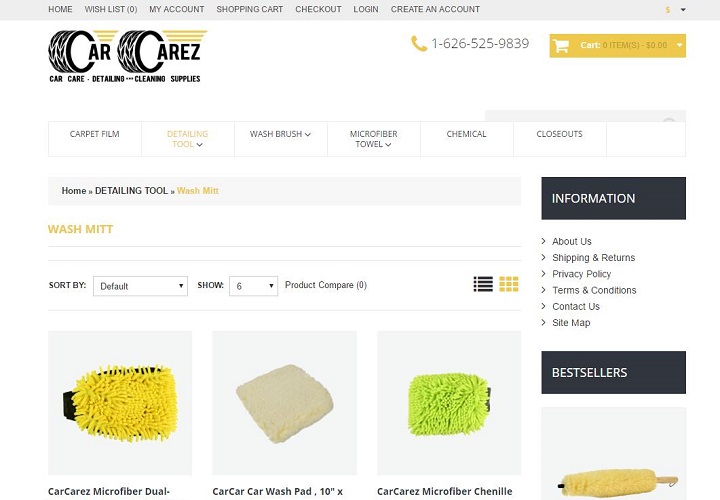This screenshot has height=500, width=720.
Task: Open the Shipping & Returns page
Action: [x=593, y=258]
